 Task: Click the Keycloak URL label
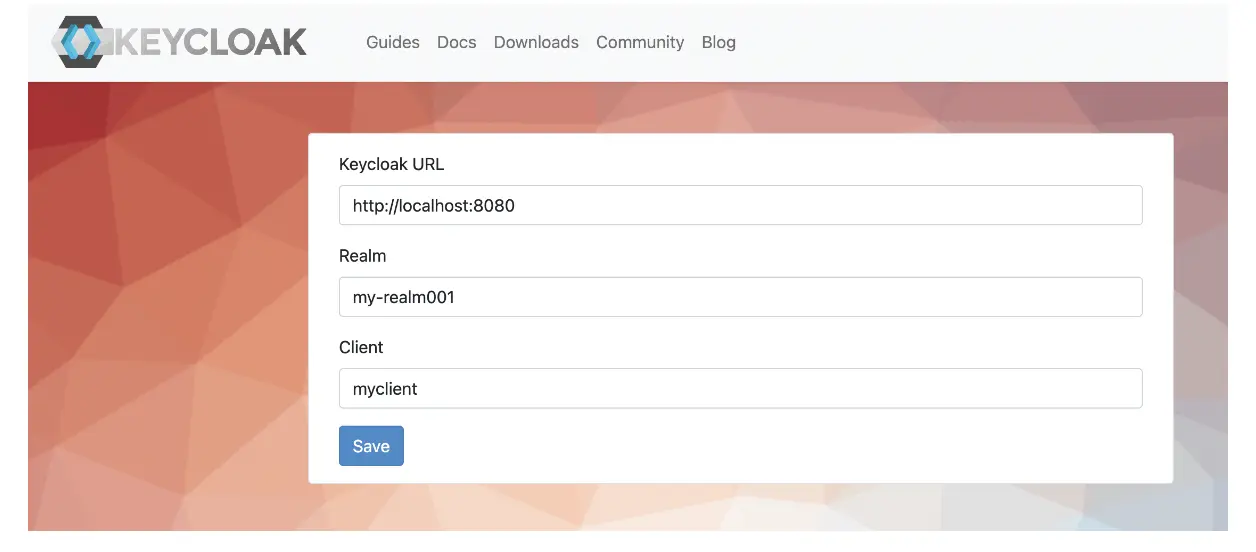tap(391, 164)
